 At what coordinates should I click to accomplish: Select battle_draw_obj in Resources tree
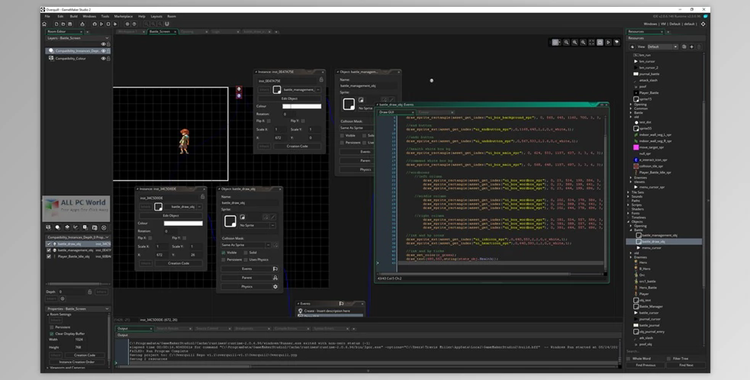[x=664, y=242]
